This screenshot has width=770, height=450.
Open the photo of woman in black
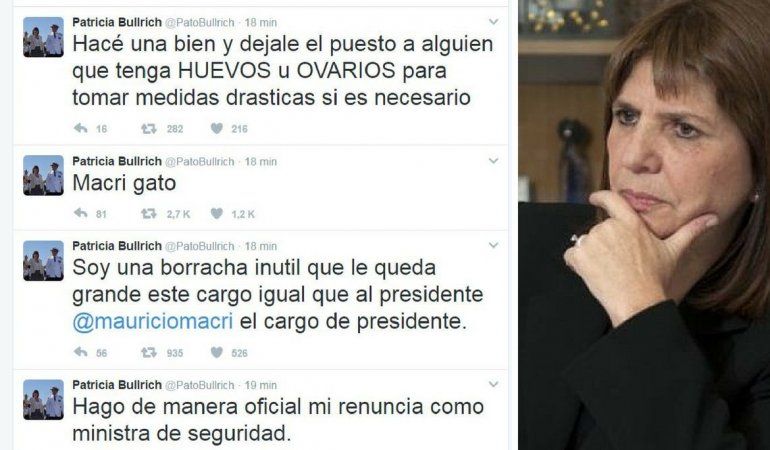pyautogui.click(x=644, y=225)
